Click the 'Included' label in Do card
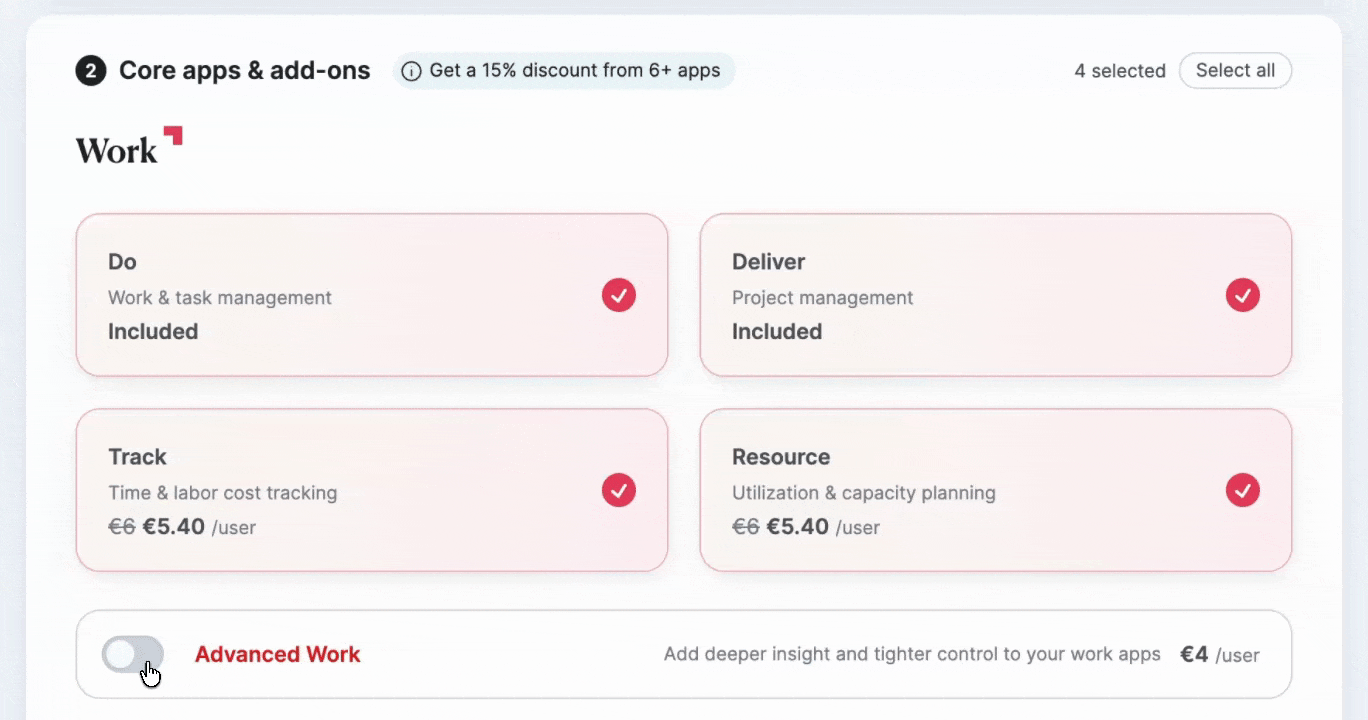 (x=153, y=332)
